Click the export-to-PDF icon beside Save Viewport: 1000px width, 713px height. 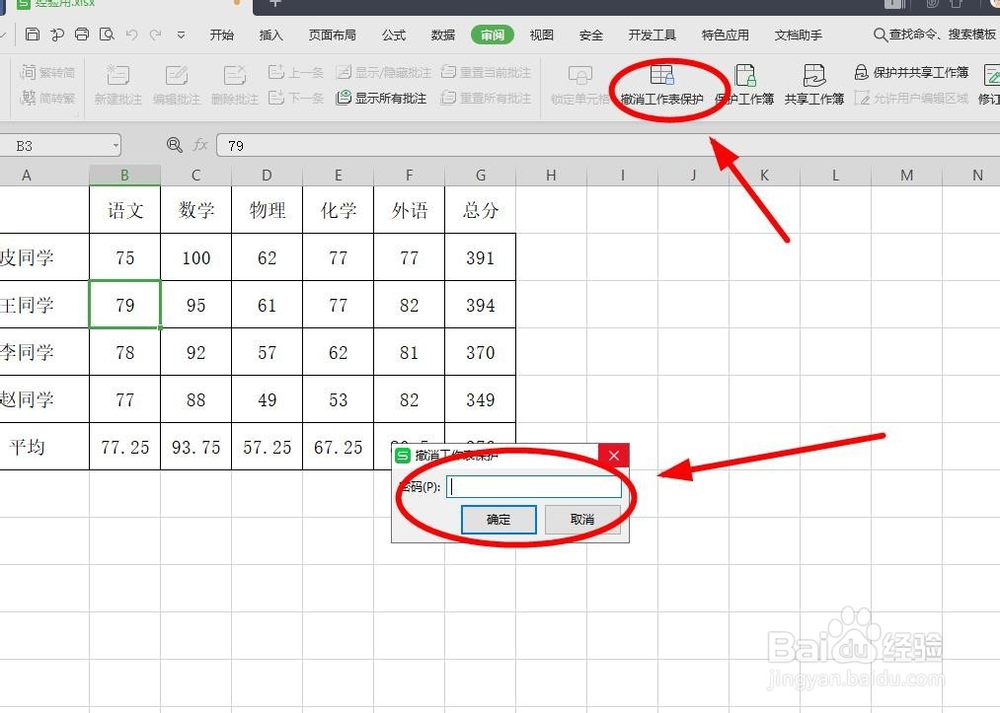pyautogui.click(x=57, y=34)
